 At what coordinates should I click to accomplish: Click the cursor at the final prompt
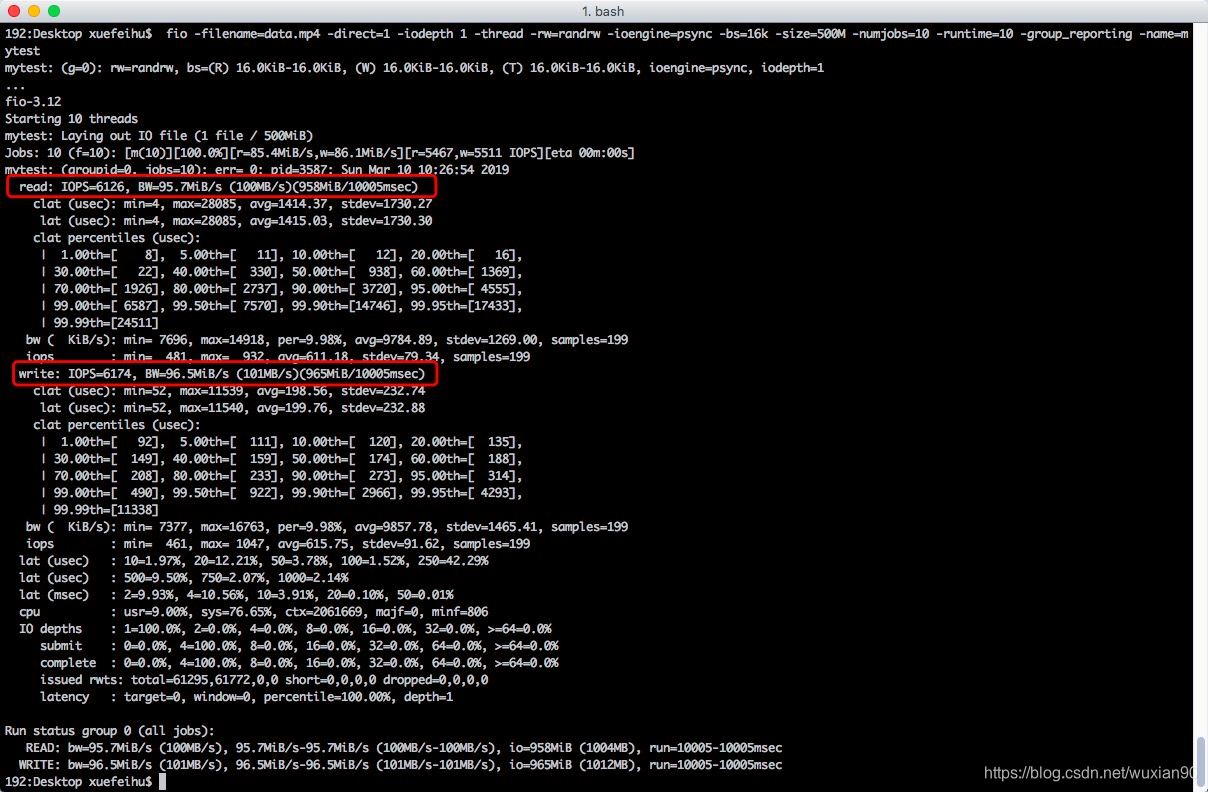point(161,782)
